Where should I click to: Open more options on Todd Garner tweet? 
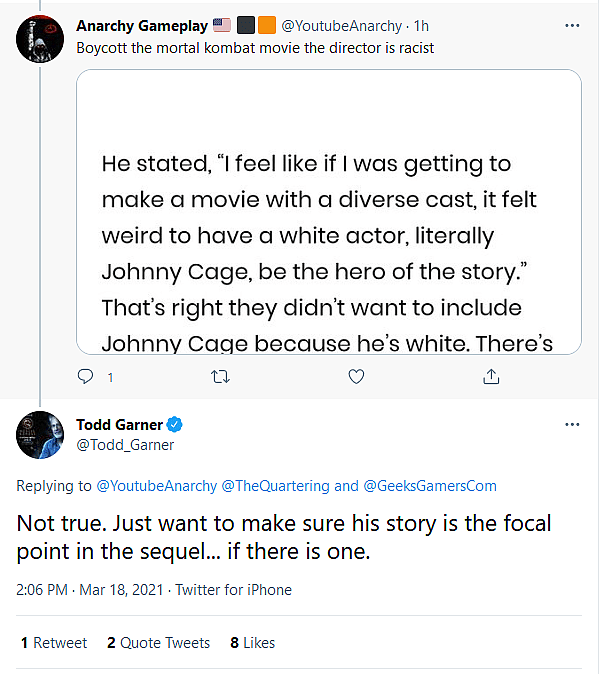tap(572, 424)
